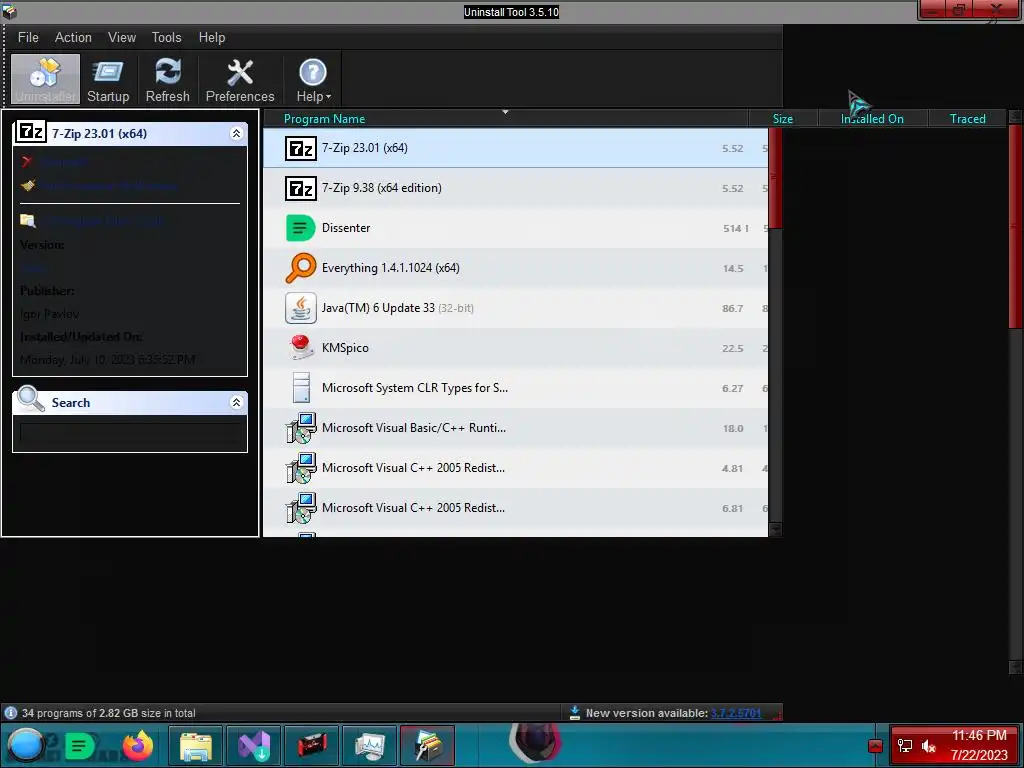This screenshot has height=768, width=1024.
Task: Show hidden tray icons arrow
Action: pyautogui.click(x=875, y=746)
